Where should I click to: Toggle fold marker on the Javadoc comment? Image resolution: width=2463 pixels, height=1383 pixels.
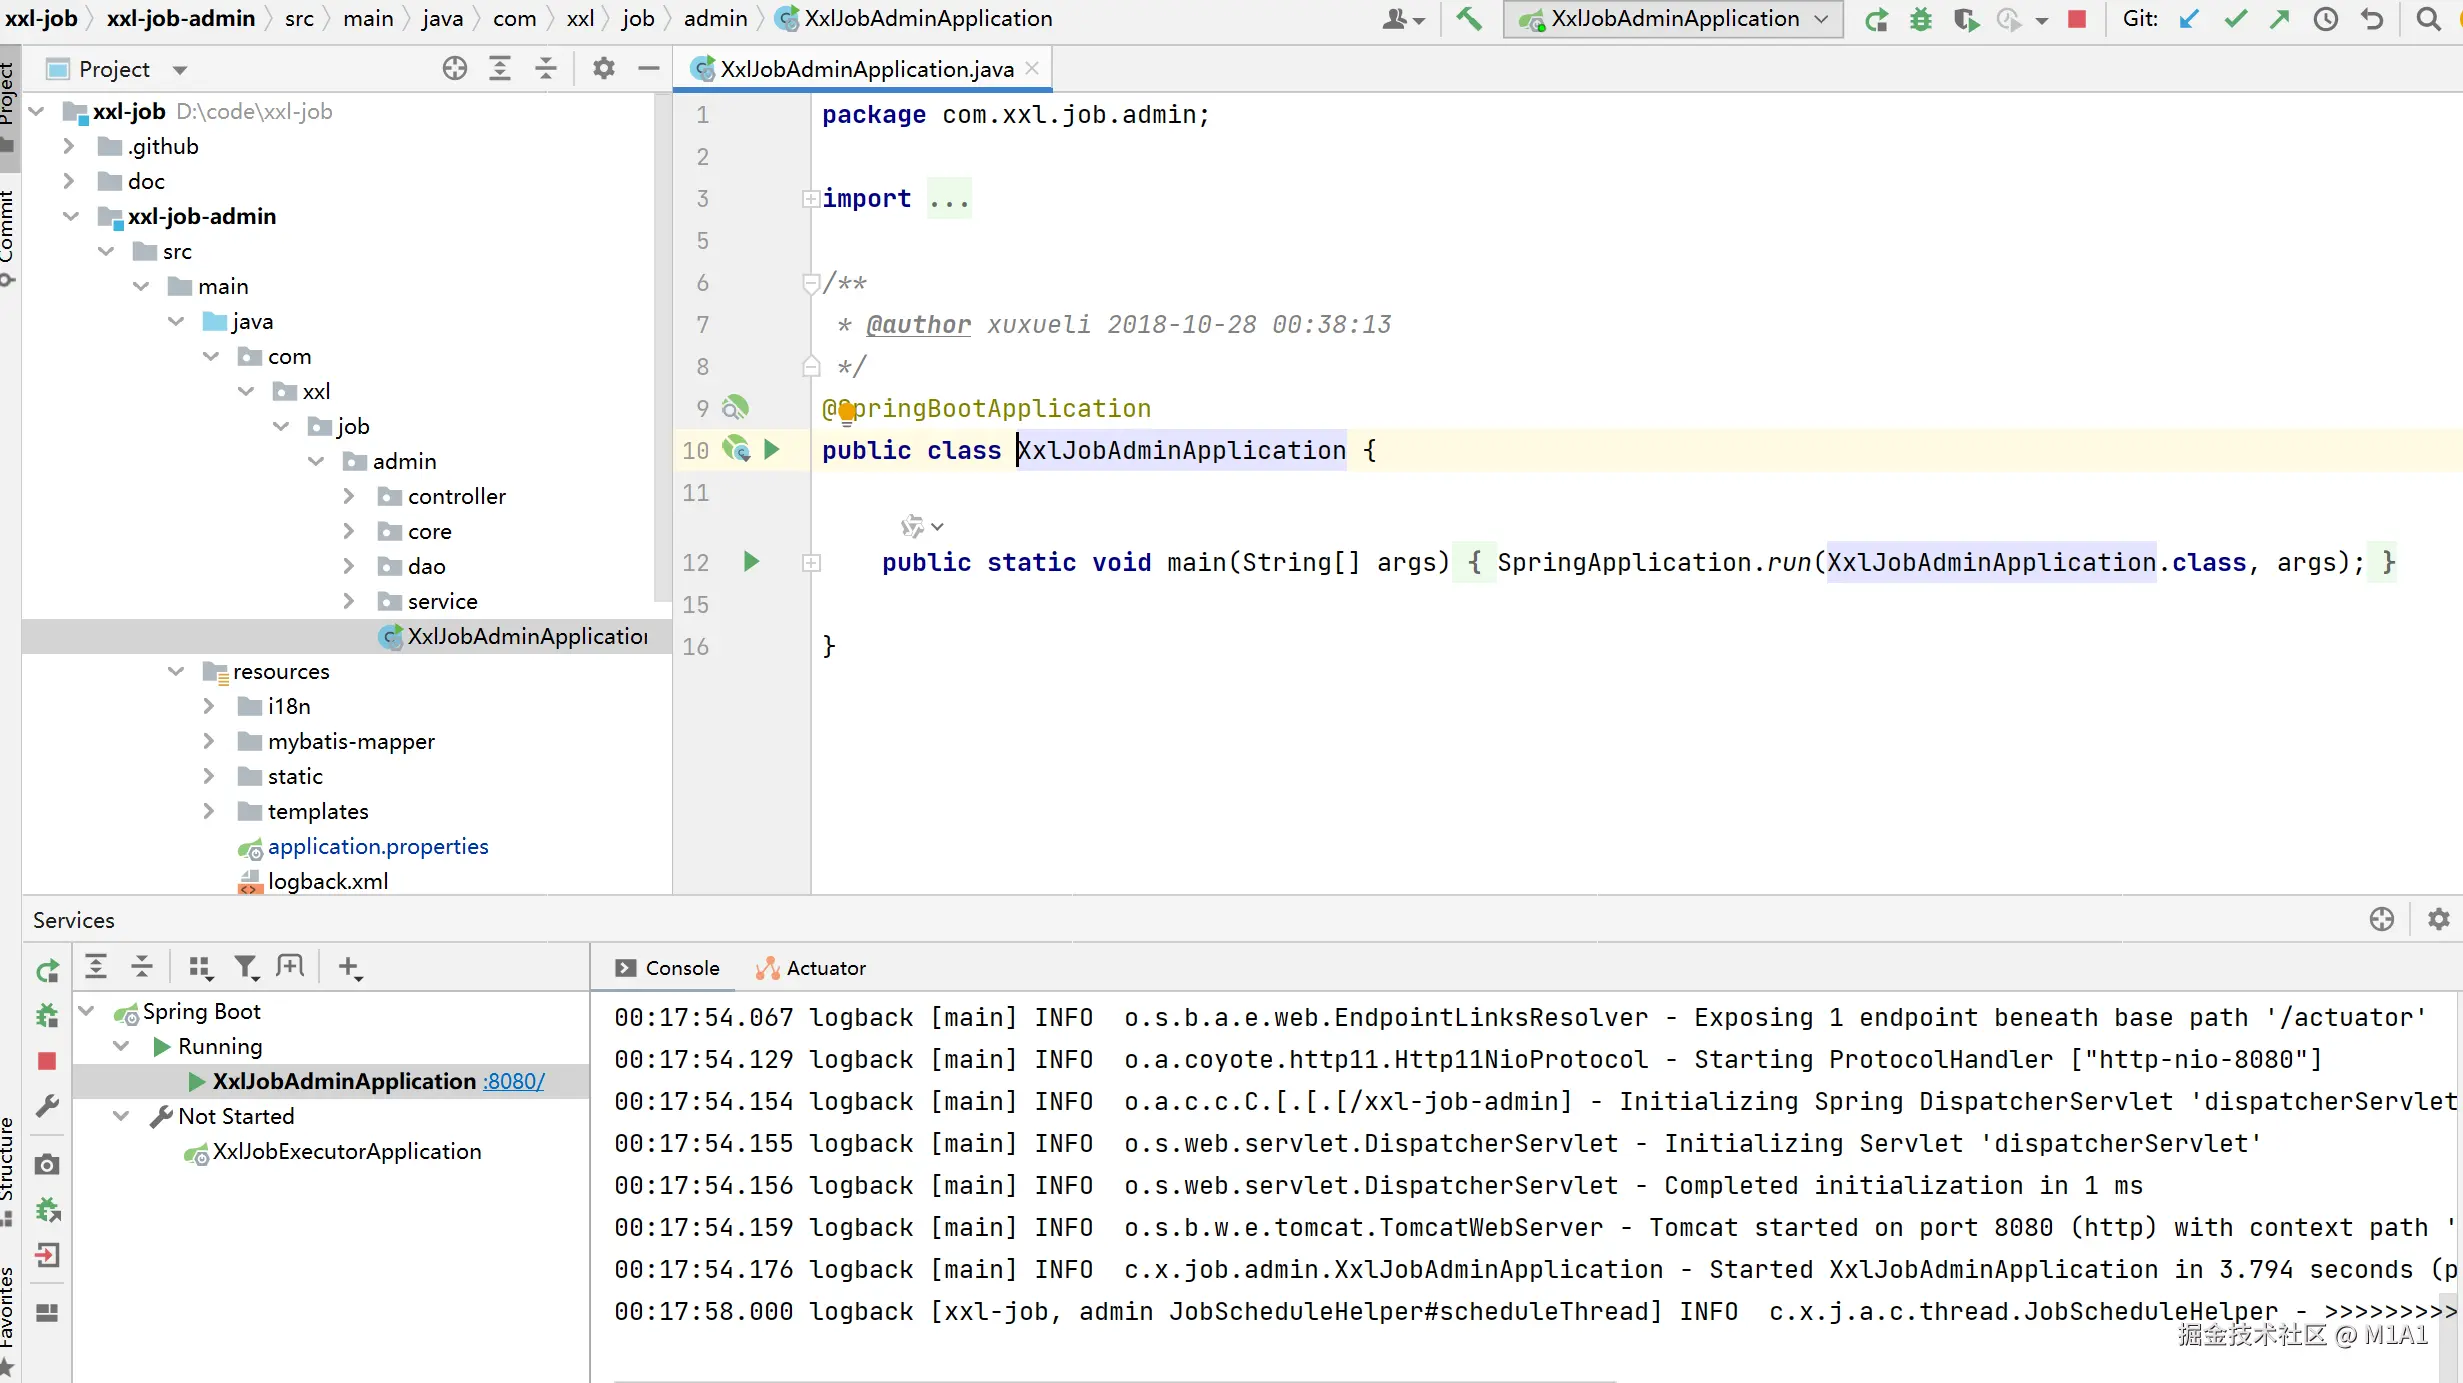pyautogui.click(x=811, y=284)
